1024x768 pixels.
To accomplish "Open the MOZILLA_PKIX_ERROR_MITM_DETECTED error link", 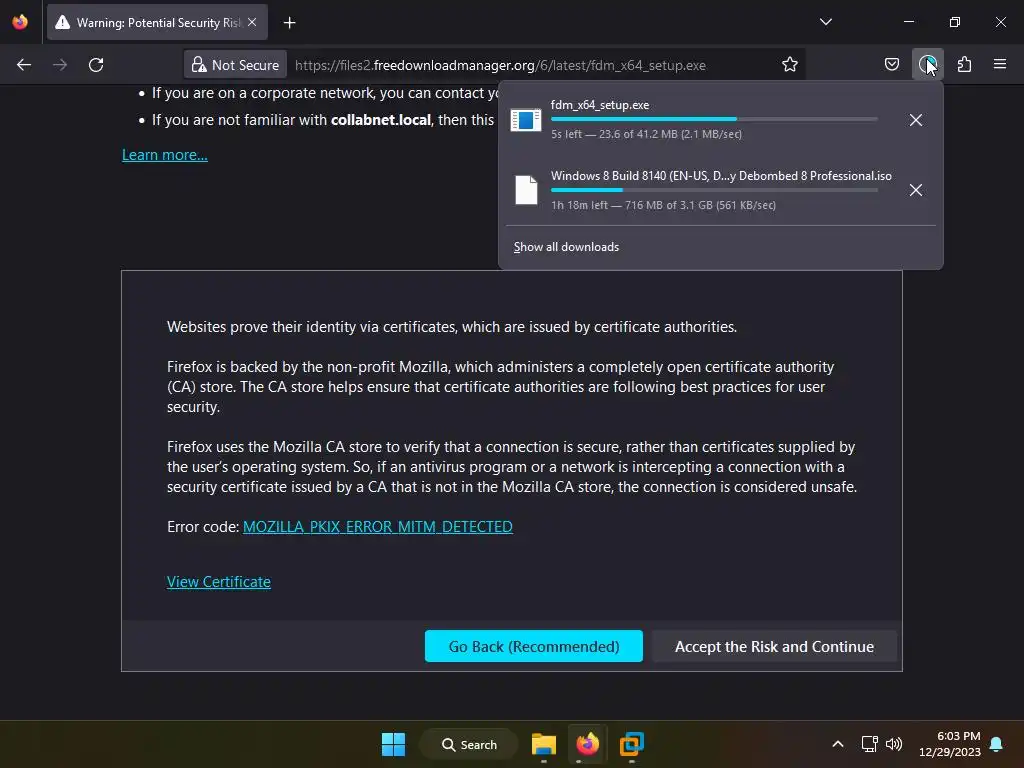I will (377, 526).
